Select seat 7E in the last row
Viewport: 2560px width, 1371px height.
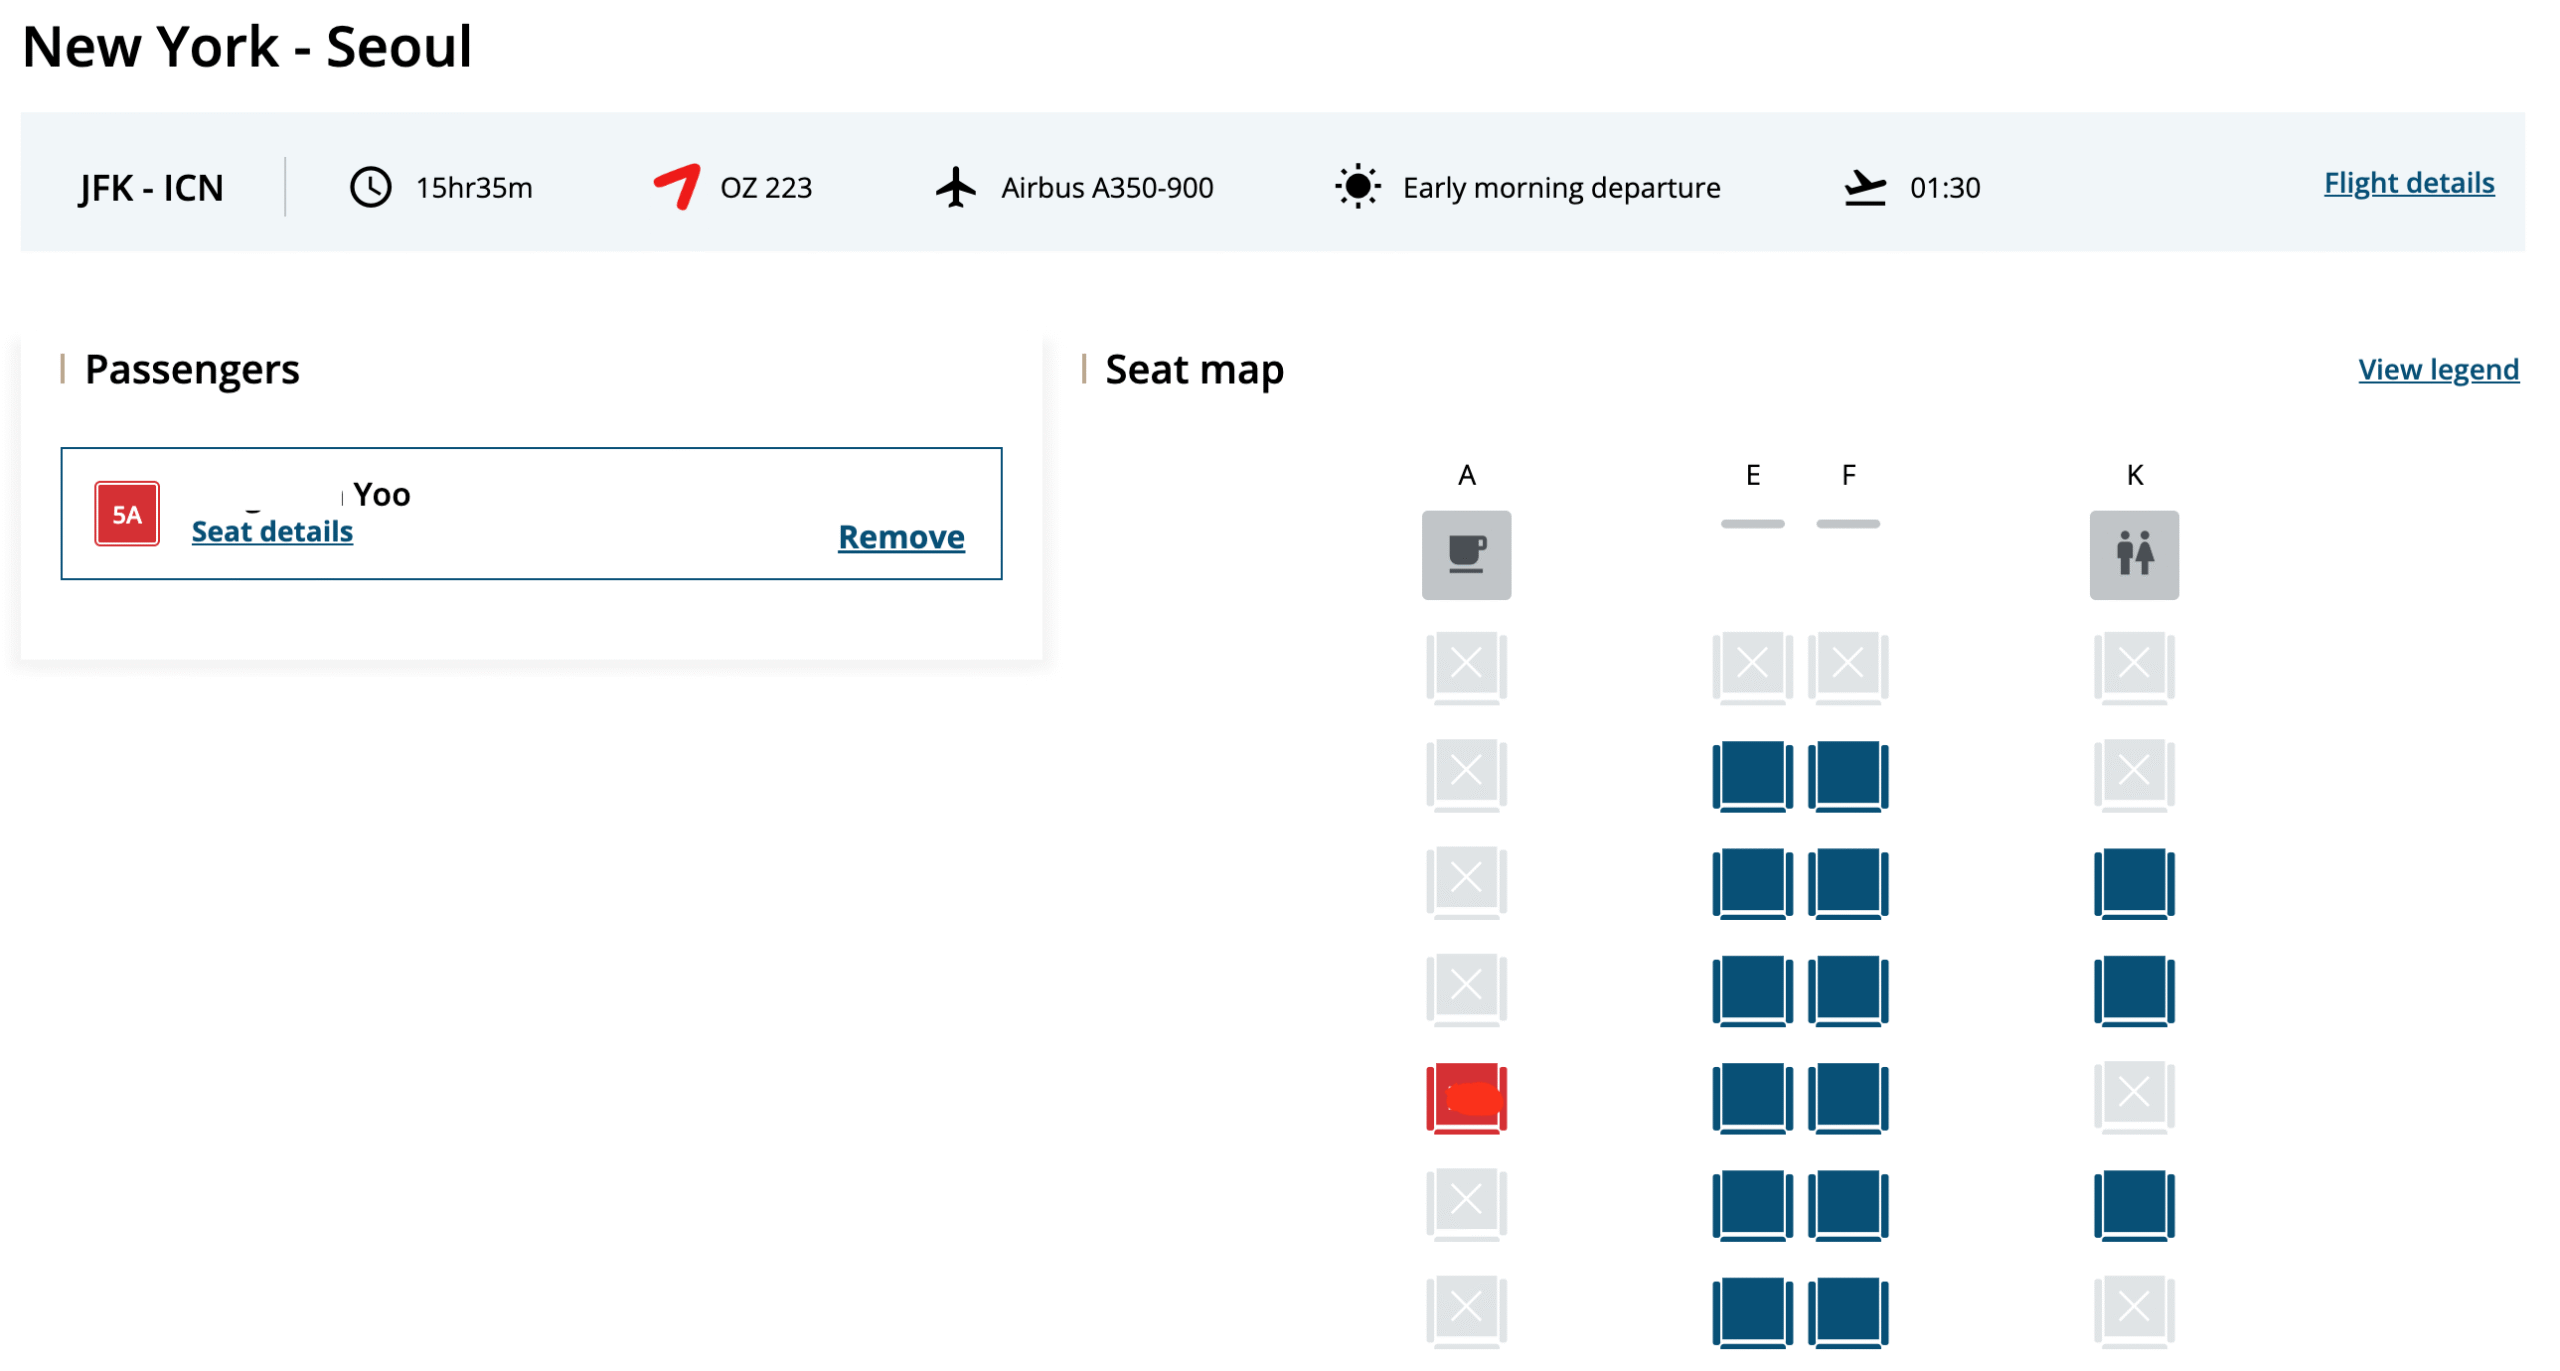(x=1751, y=1311)
